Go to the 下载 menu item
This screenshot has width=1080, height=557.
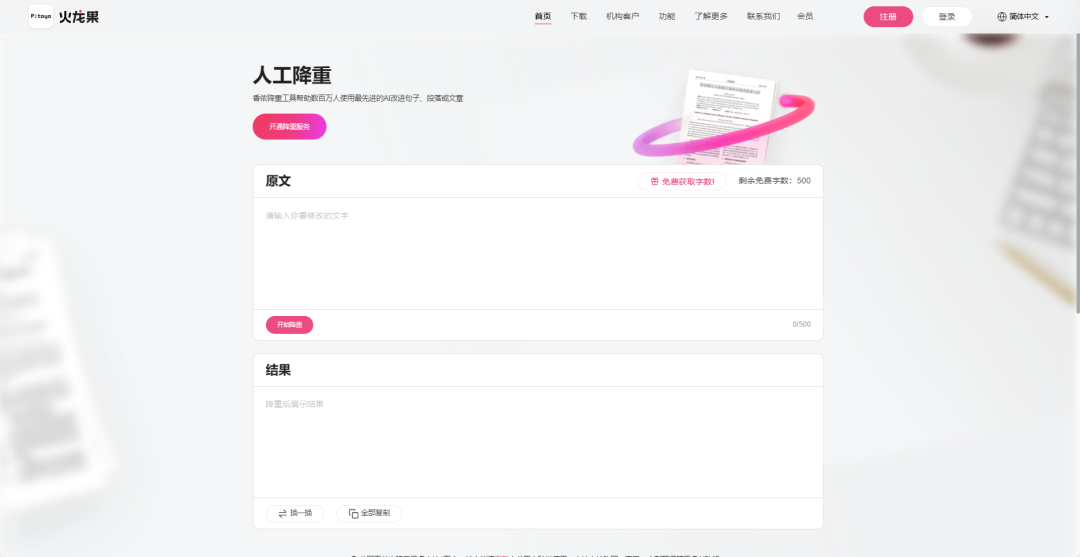(579, 17)
